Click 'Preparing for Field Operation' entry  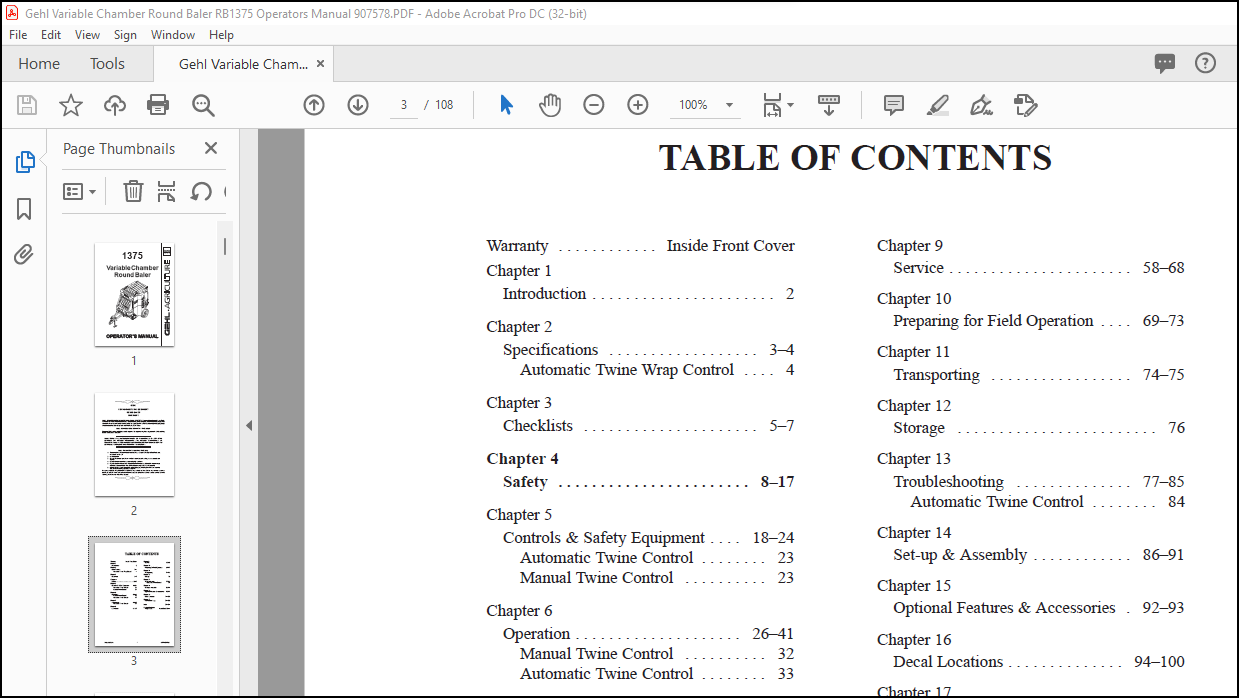pyautogui.click(x=993, y=321)
